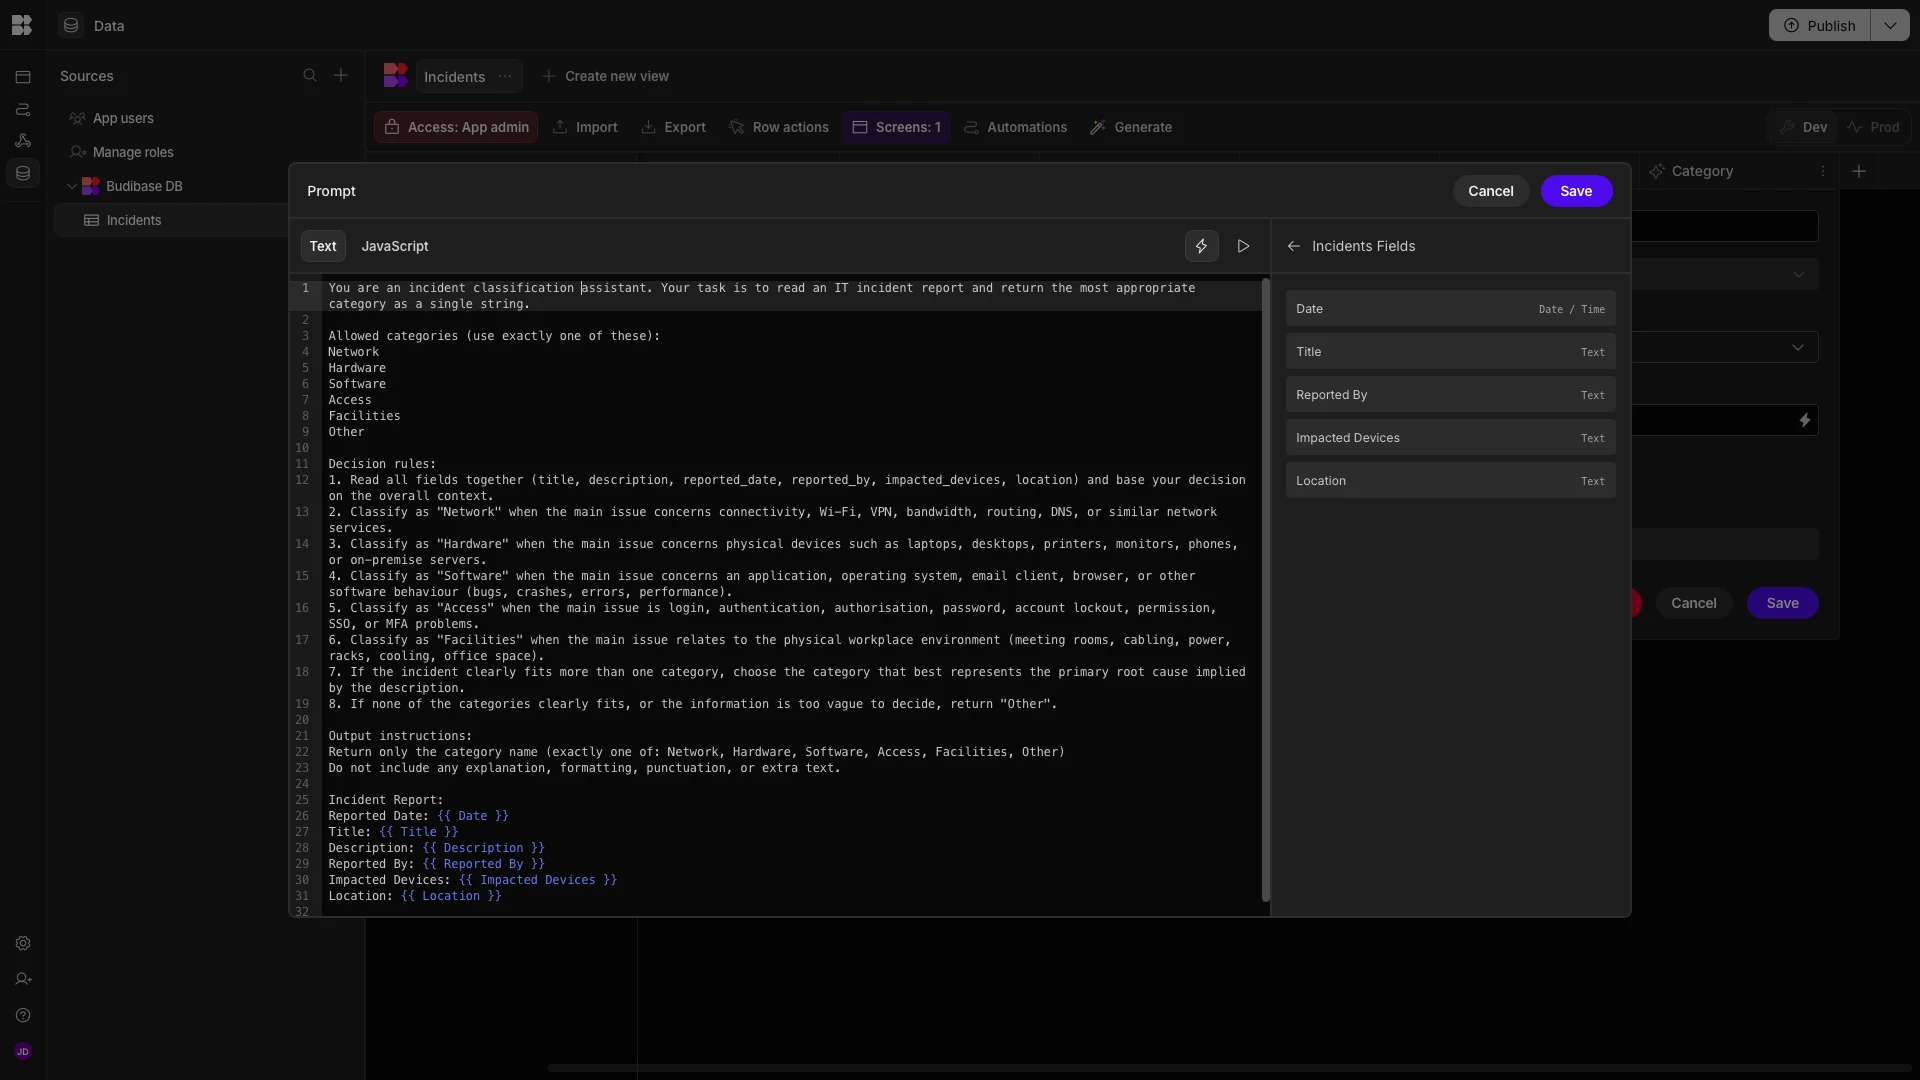Image resolution: width=1920 pixels, height=1080 pixels.
Task: Click the help question mark icon
Action: click(x=23, y=1016)
